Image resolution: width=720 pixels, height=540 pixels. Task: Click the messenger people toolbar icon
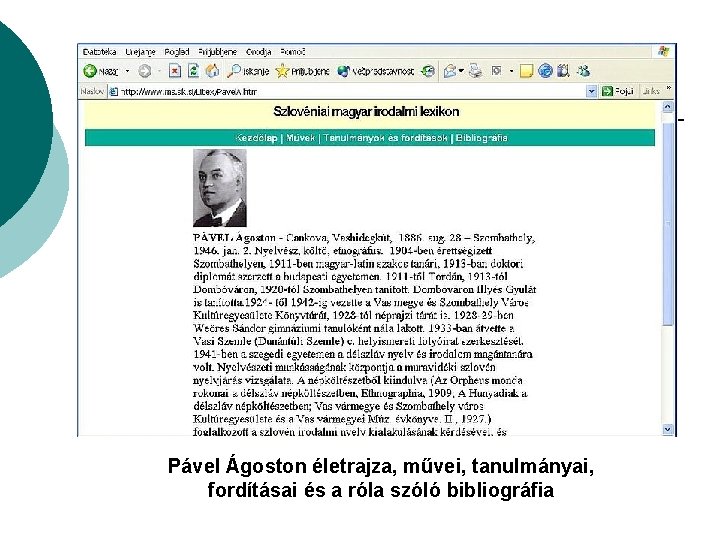click(583, 71)
